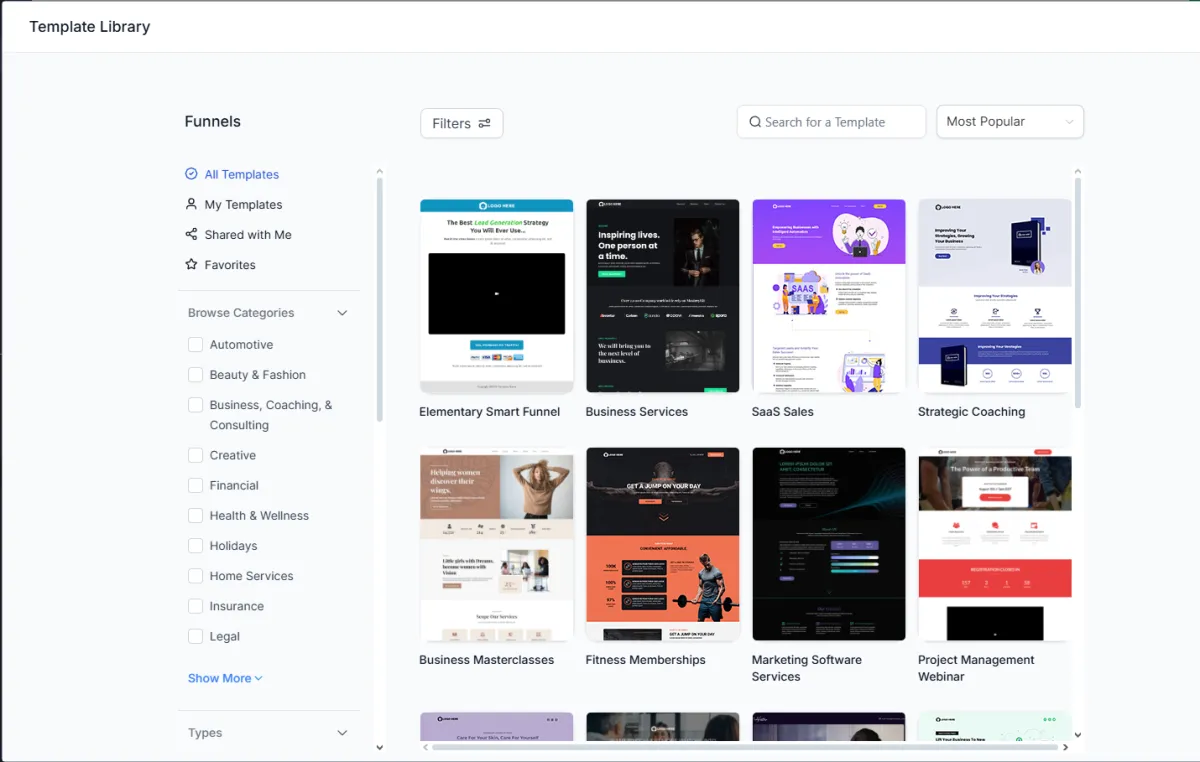This screenshot has width=1200, height=762.
Task: Open Fitness Memberships template thumbnail
Action: point(663,544)
